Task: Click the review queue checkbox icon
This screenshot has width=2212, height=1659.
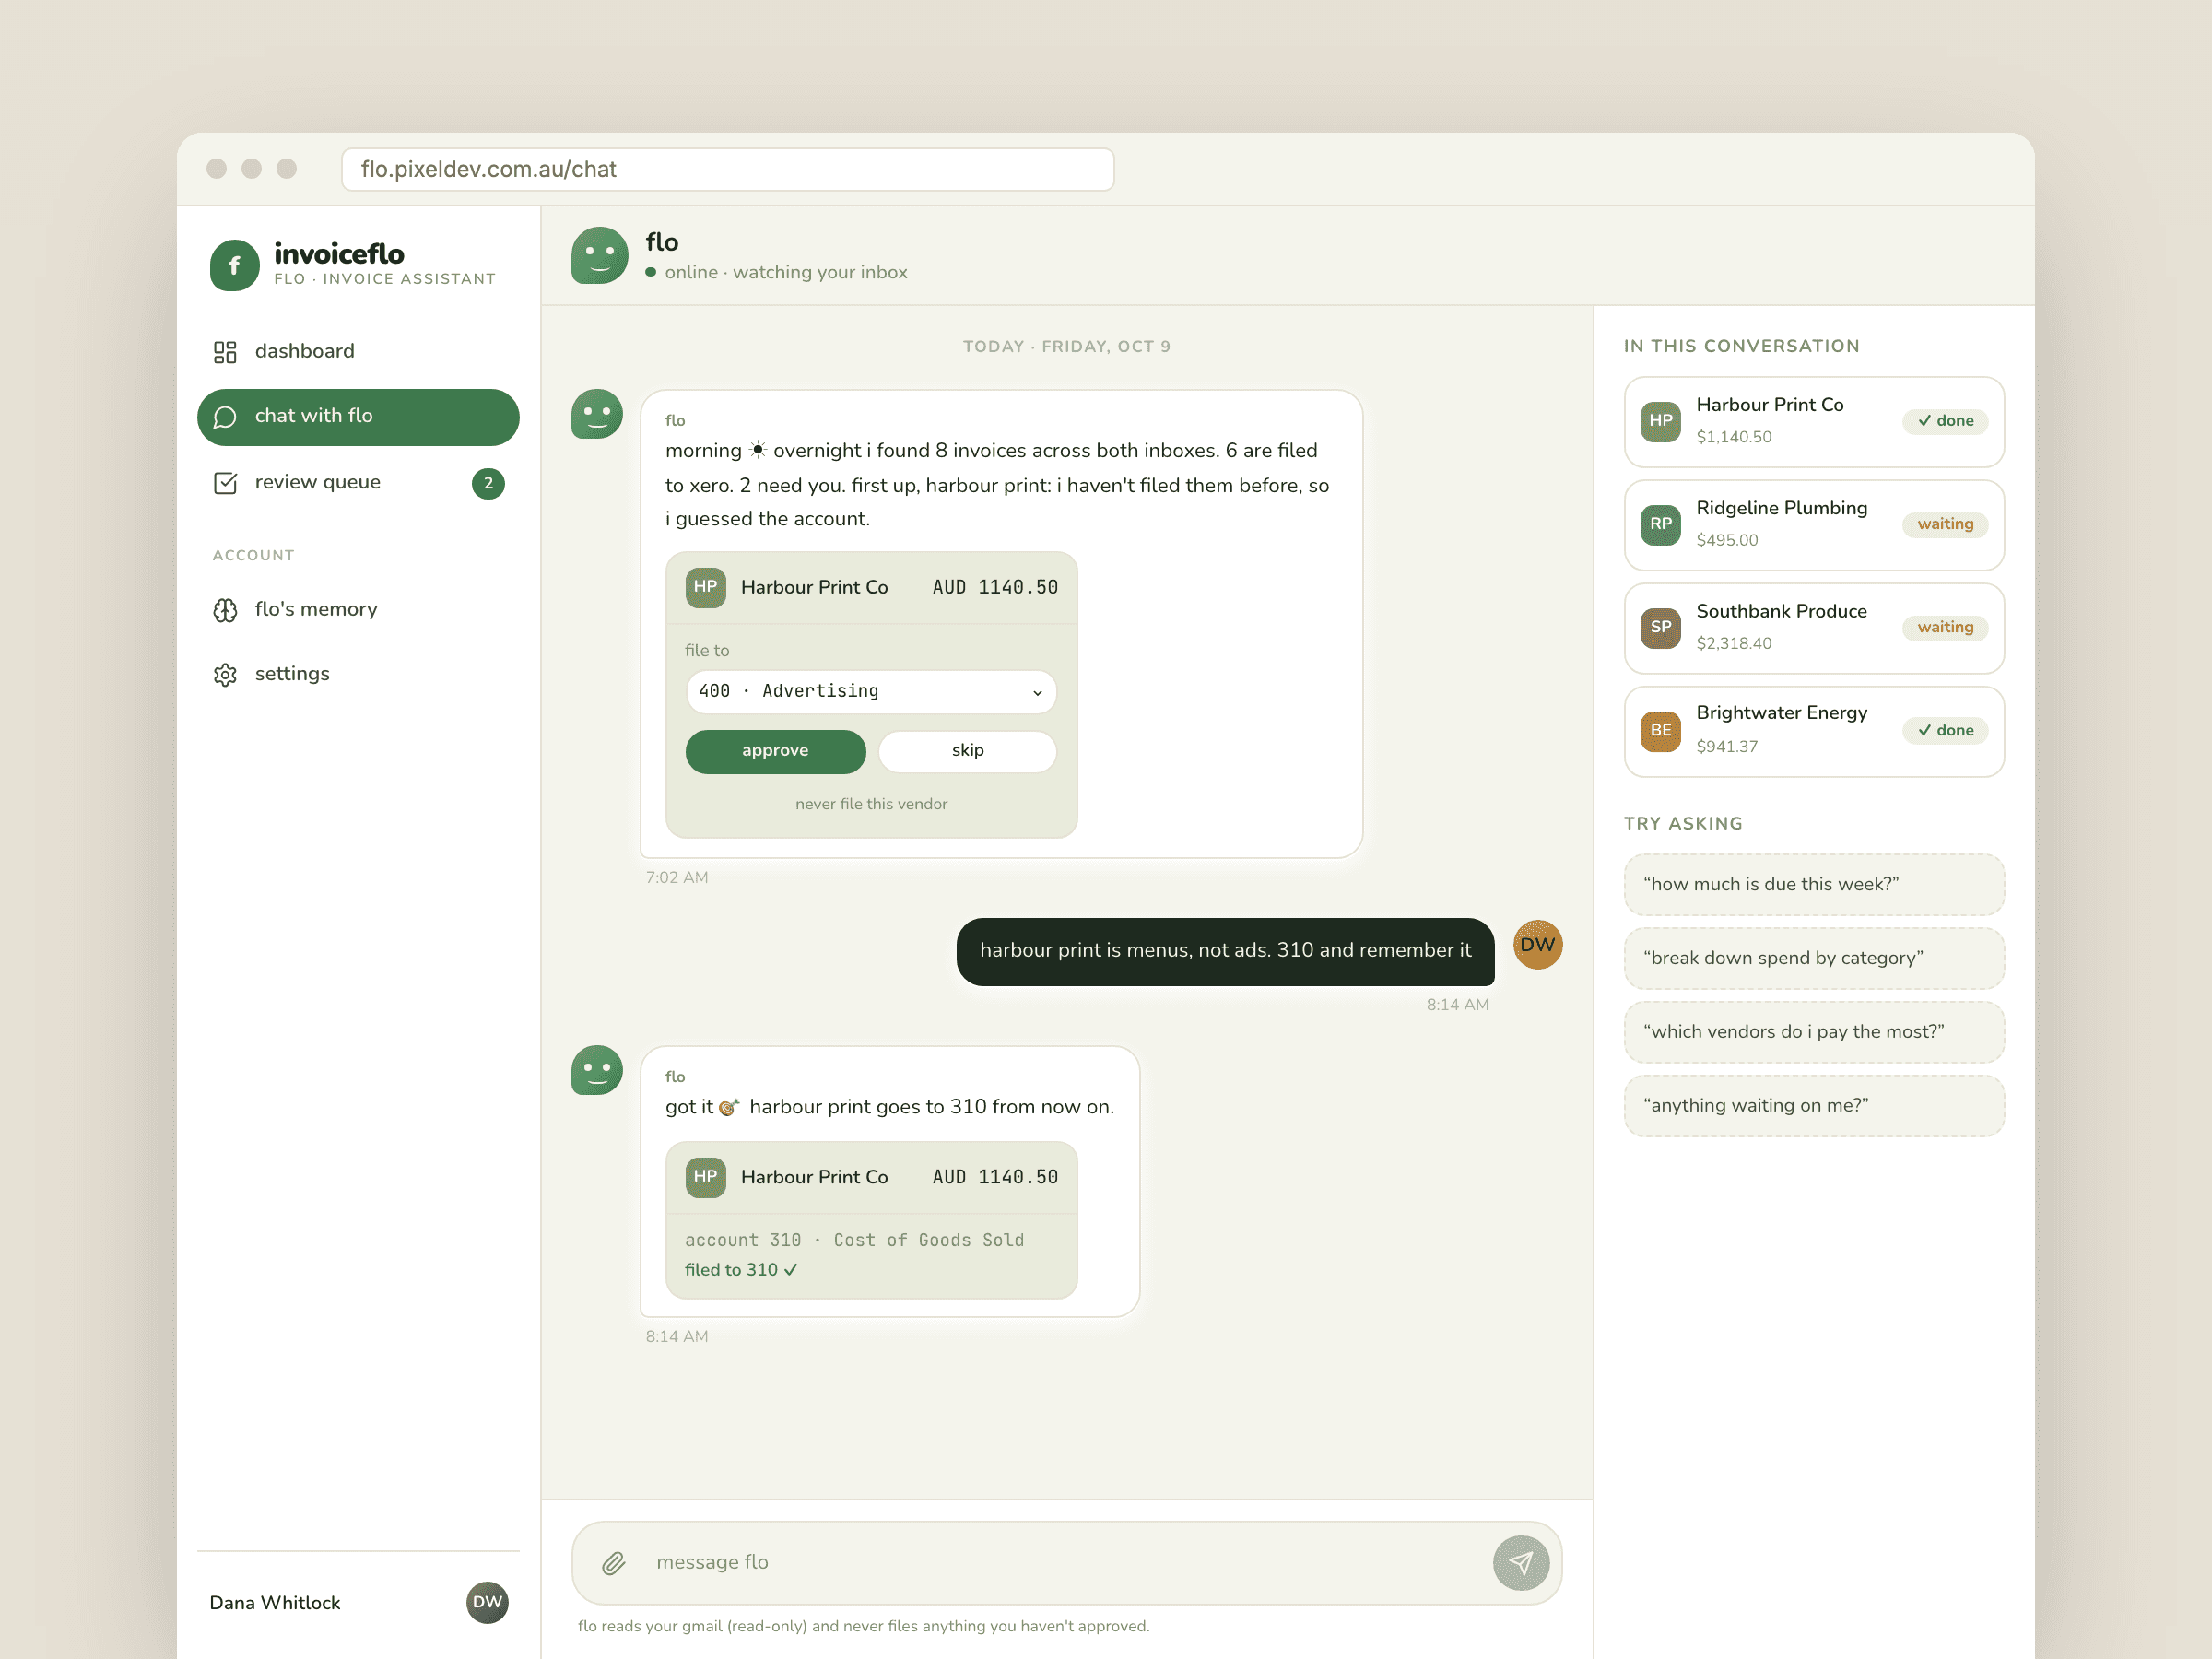Action: coord(225,483)
